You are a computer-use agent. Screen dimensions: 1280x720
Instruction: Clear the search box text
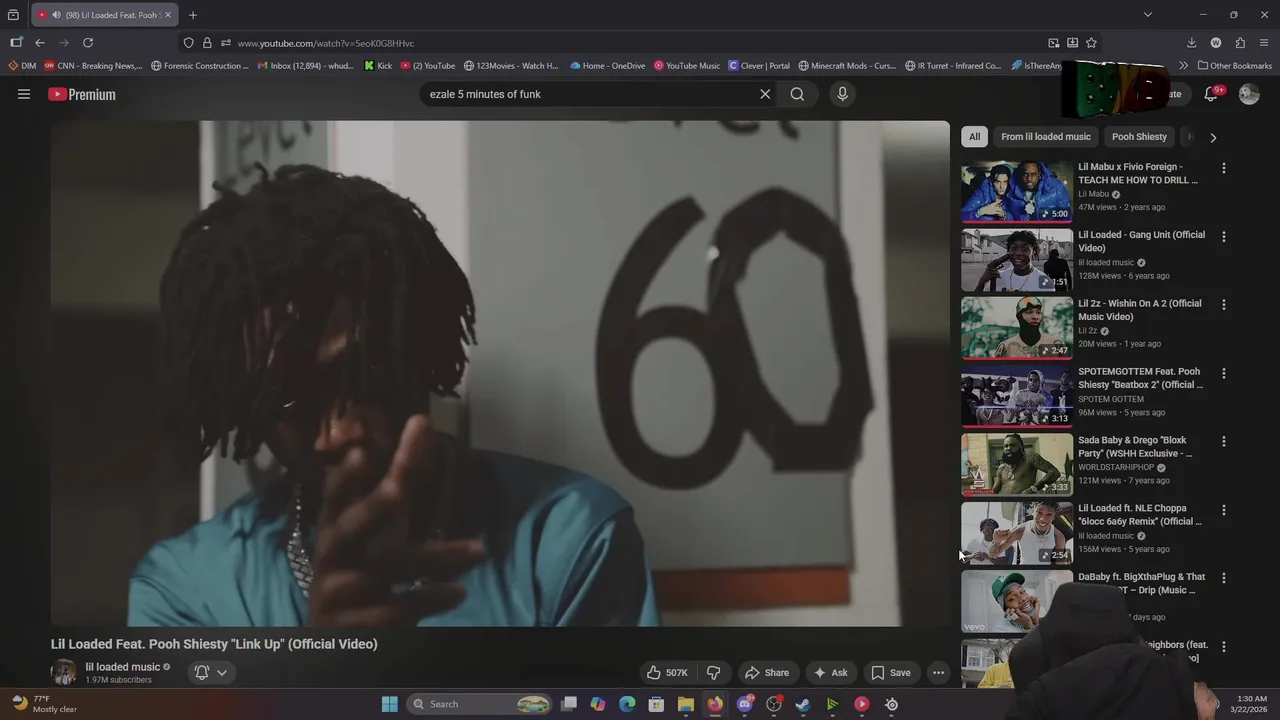(765, 94)
